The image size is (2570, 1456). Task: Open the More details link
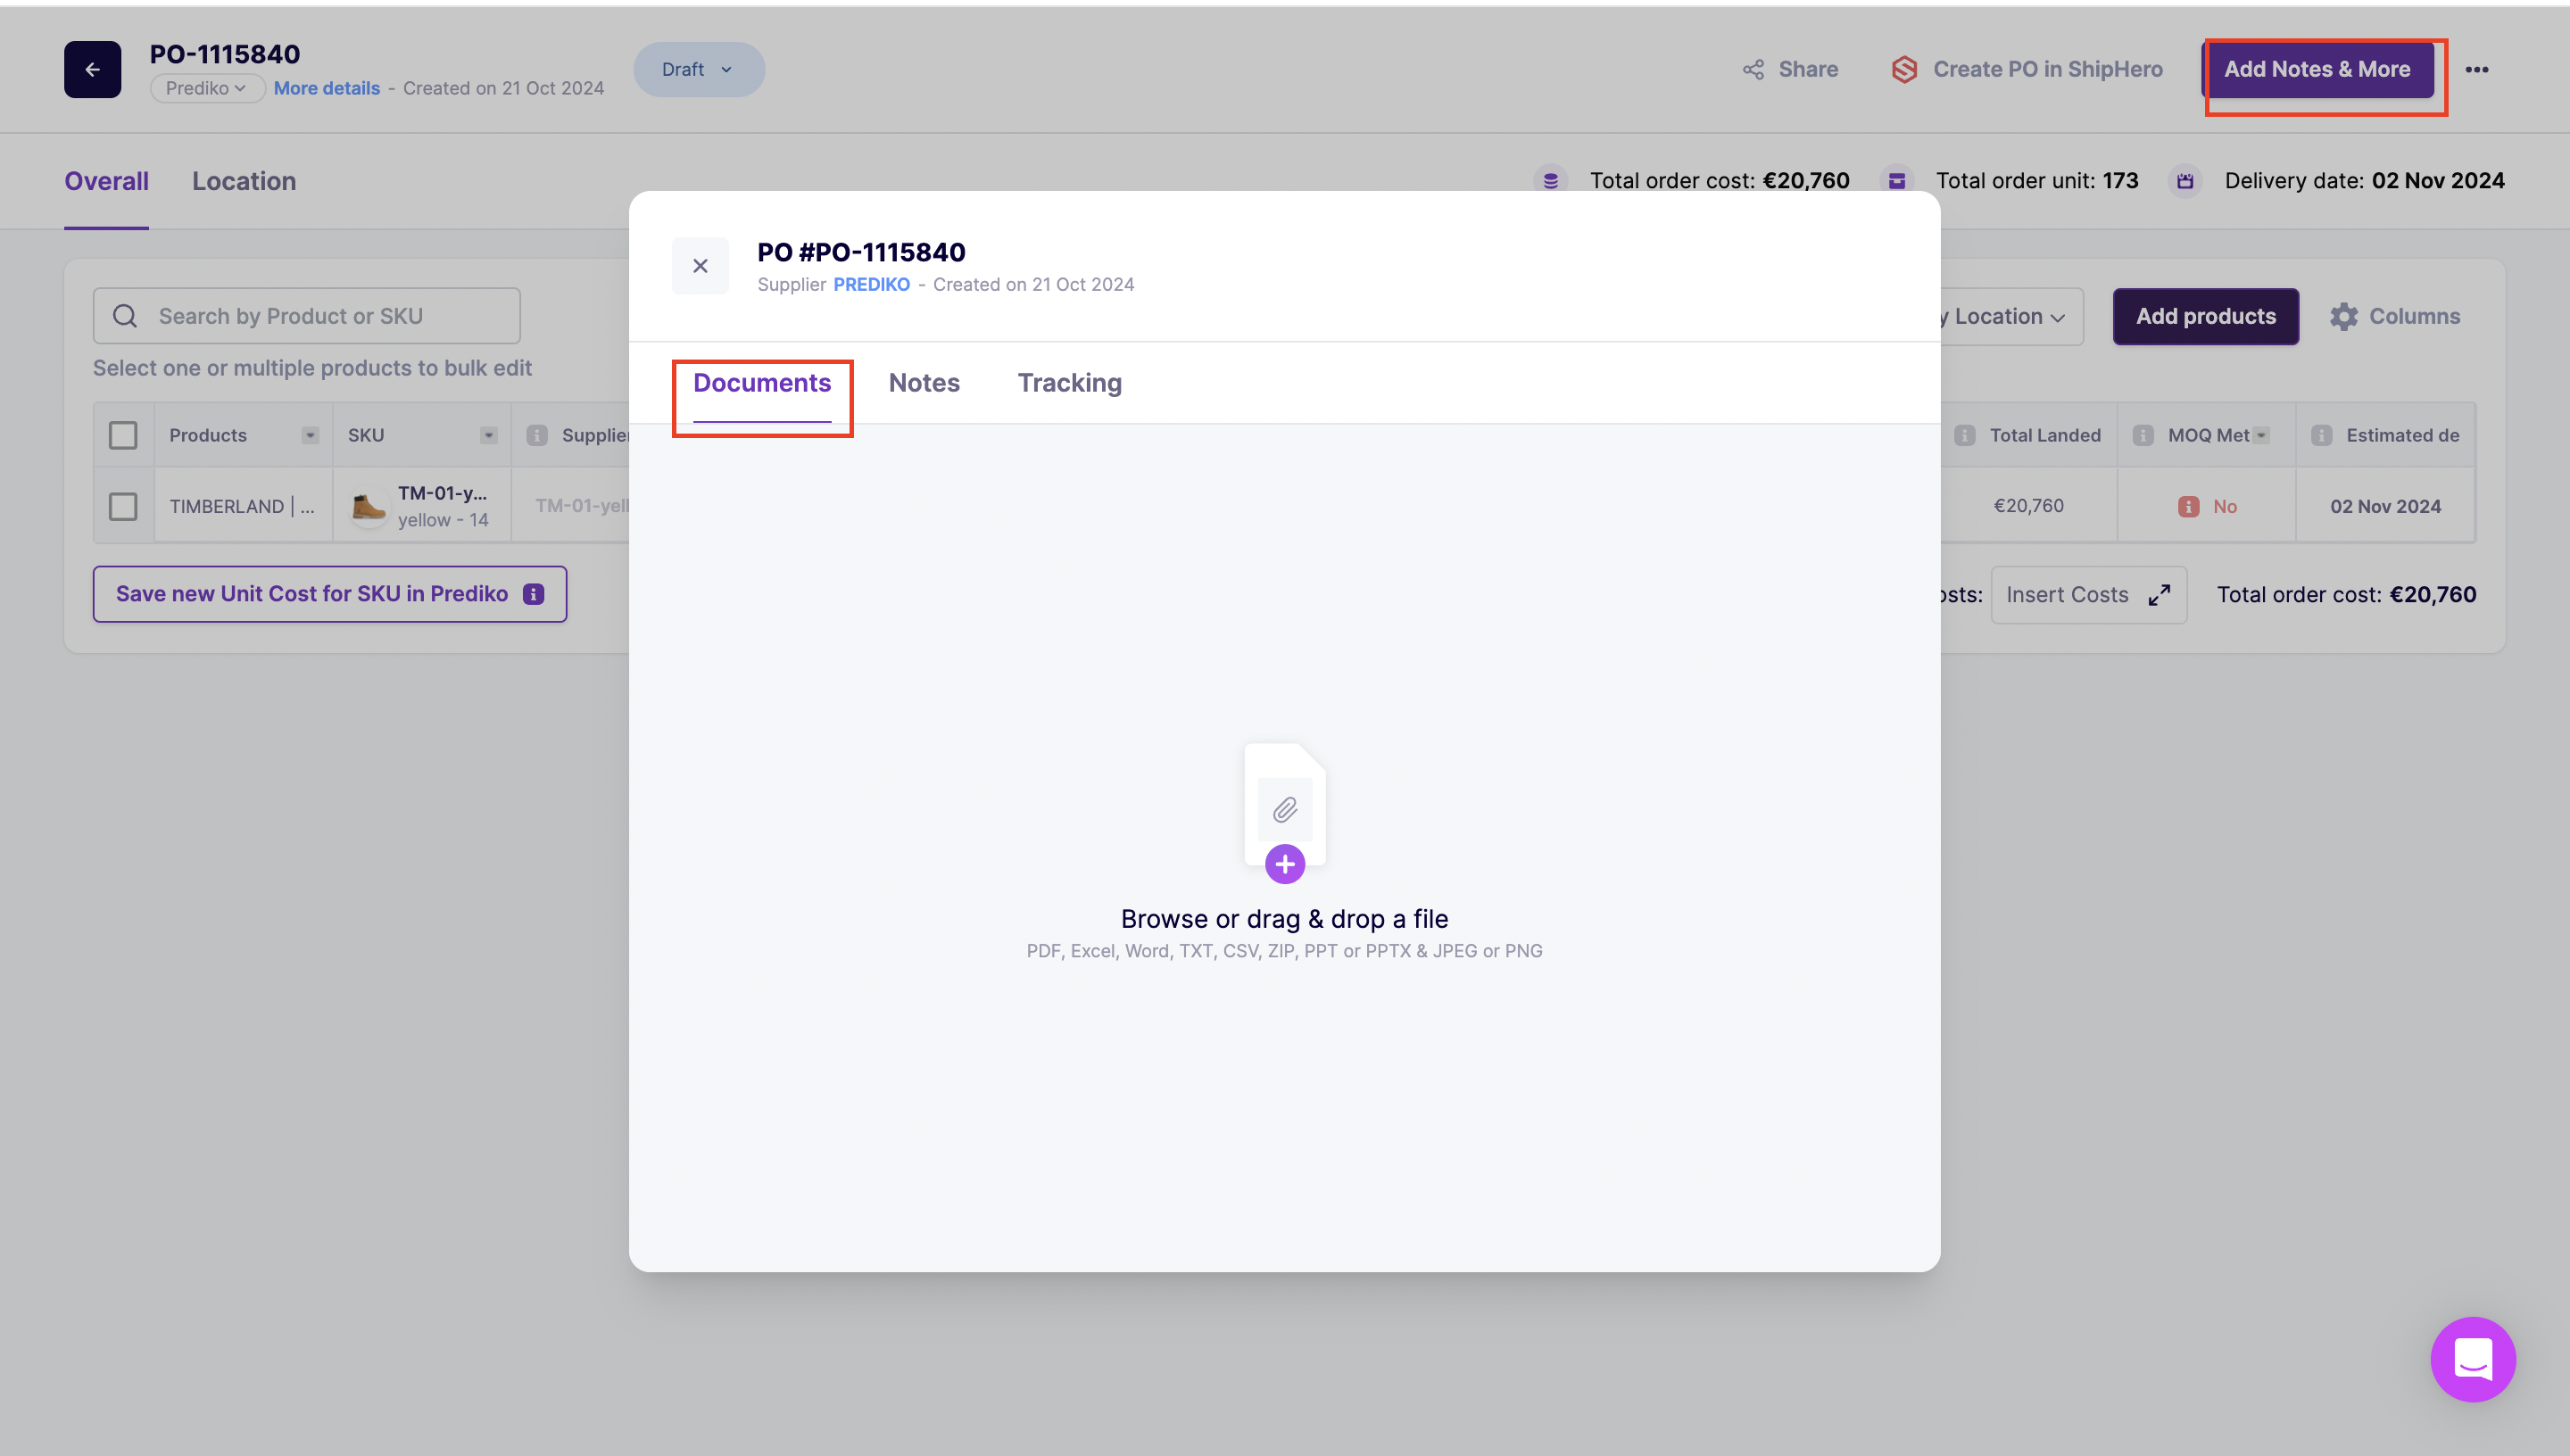[x=326, y=88]
